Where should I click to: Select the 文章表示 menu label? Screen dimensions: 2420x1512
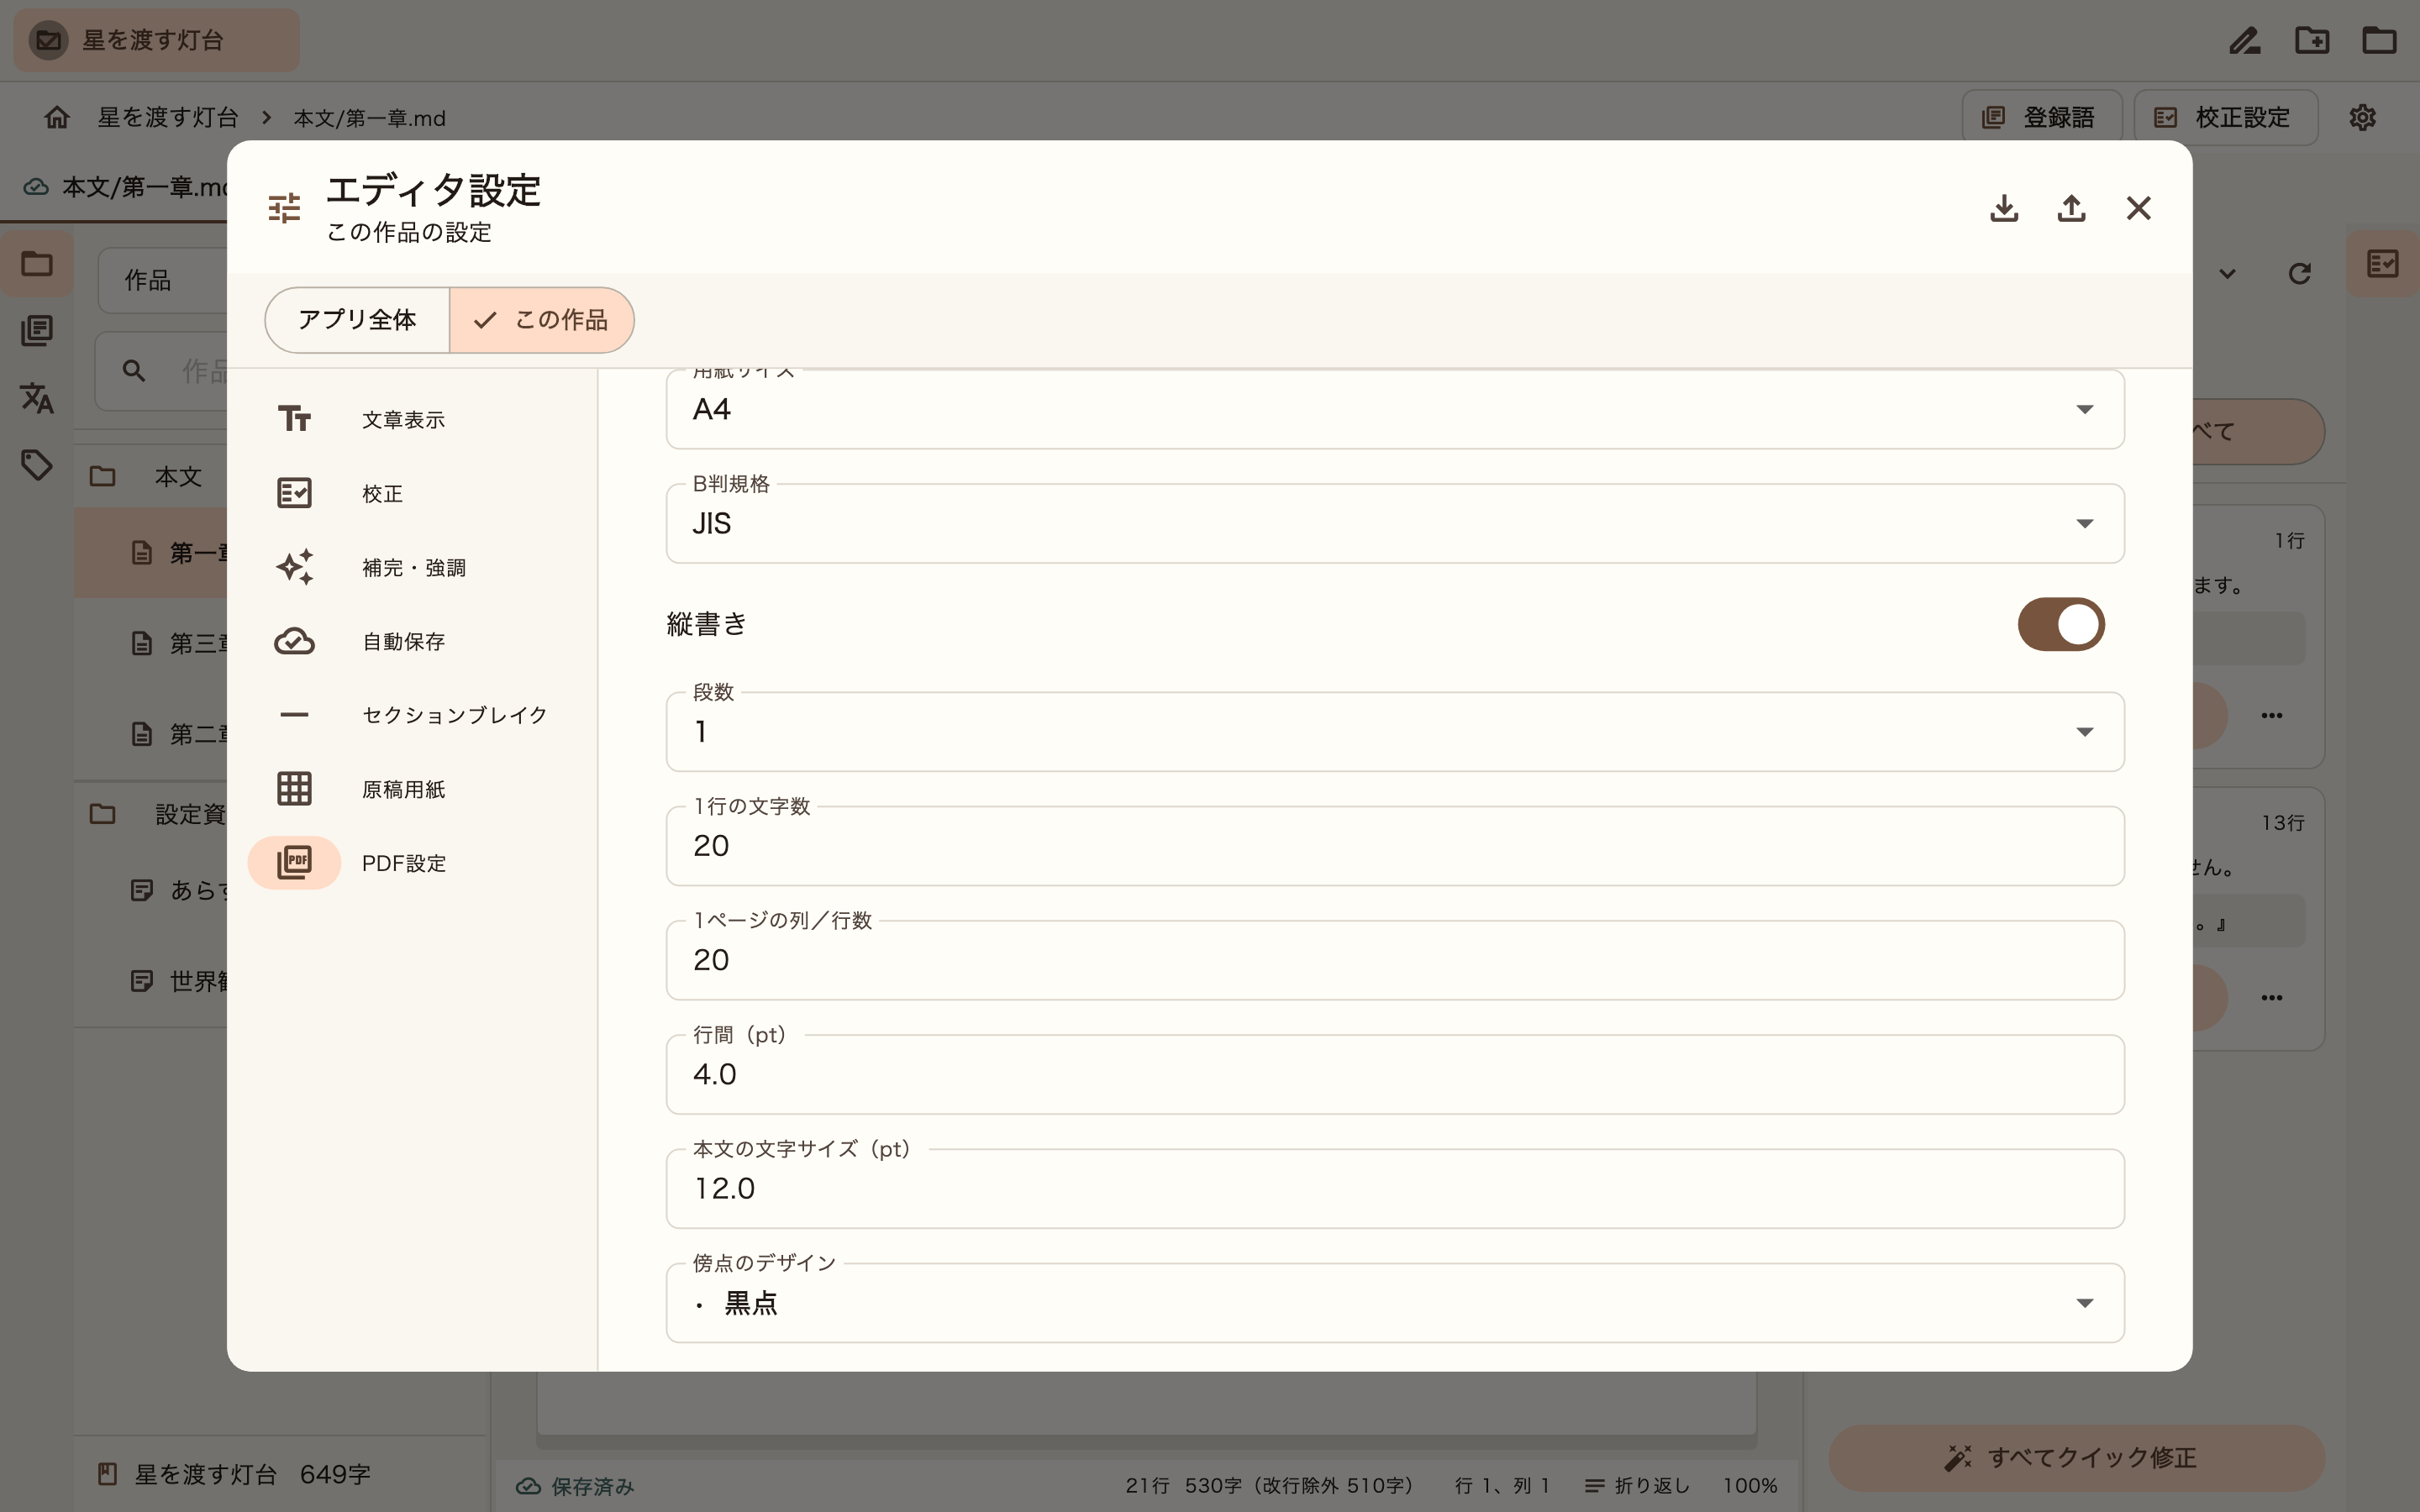pyautogui.click(x=404, y=420)
